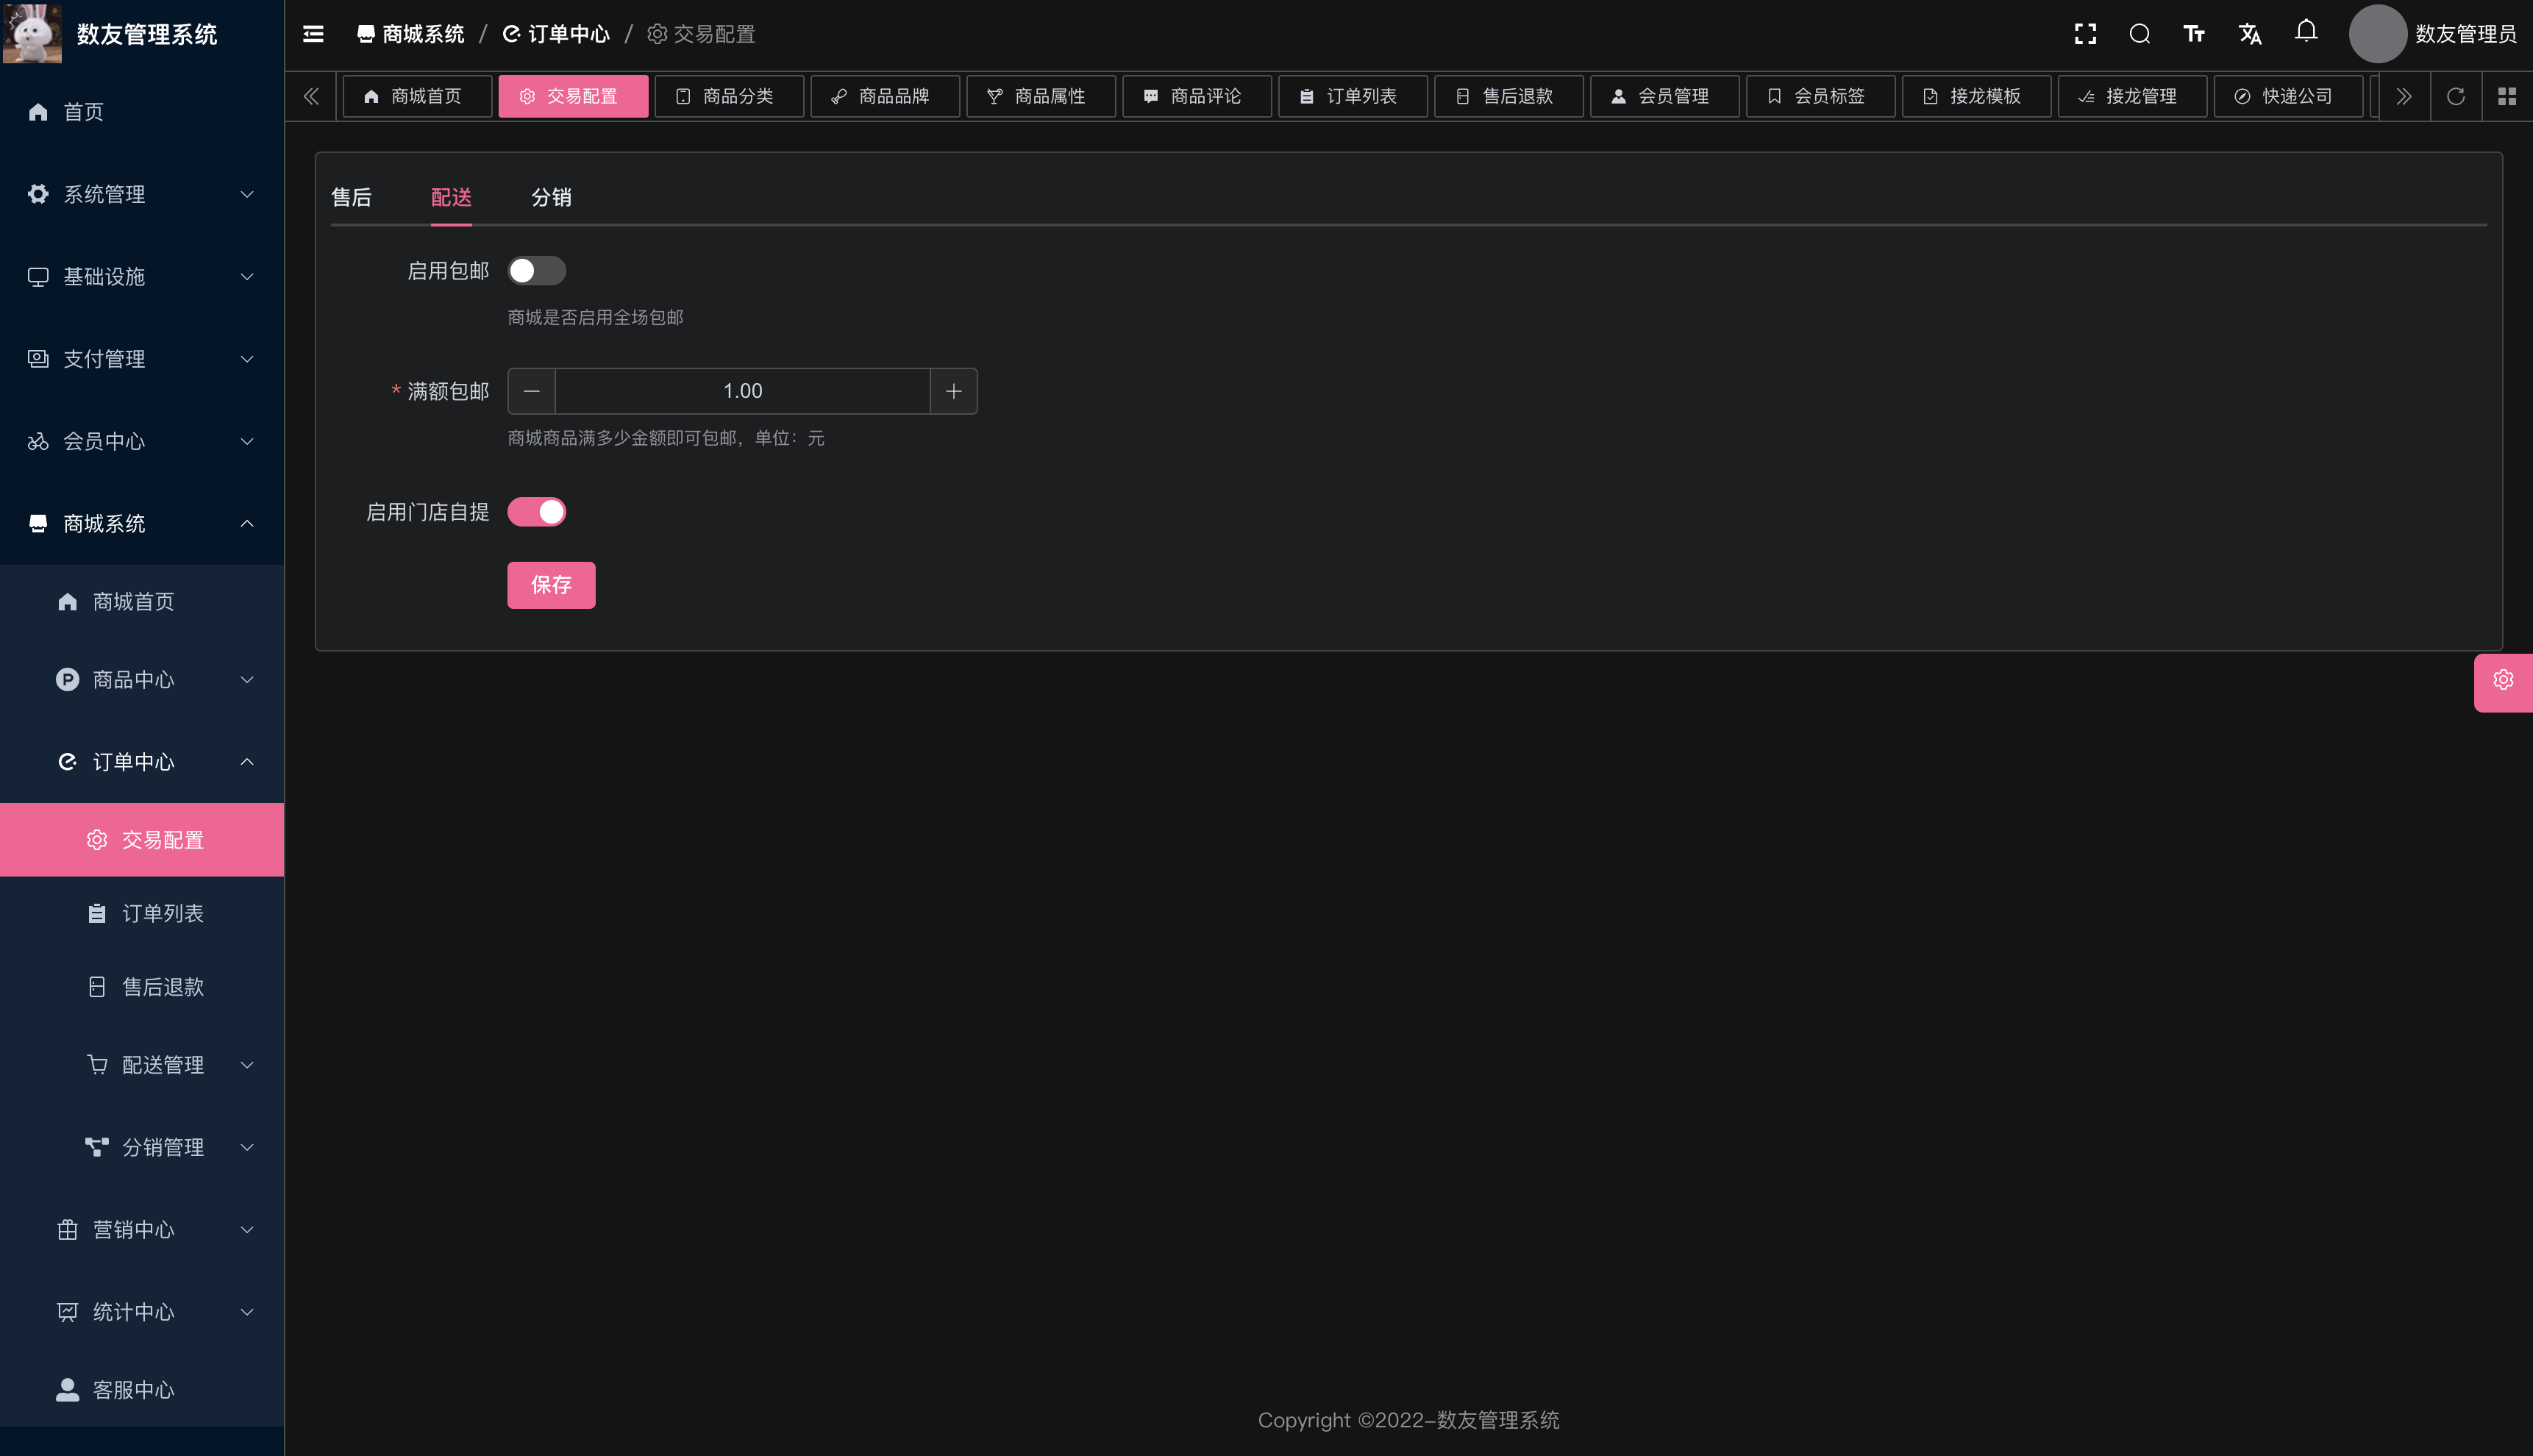The width and height of the screenshot is (2533, 1456).
Task: Collapse sidebar with hamburger menu icon
Action: coord(313,34)
